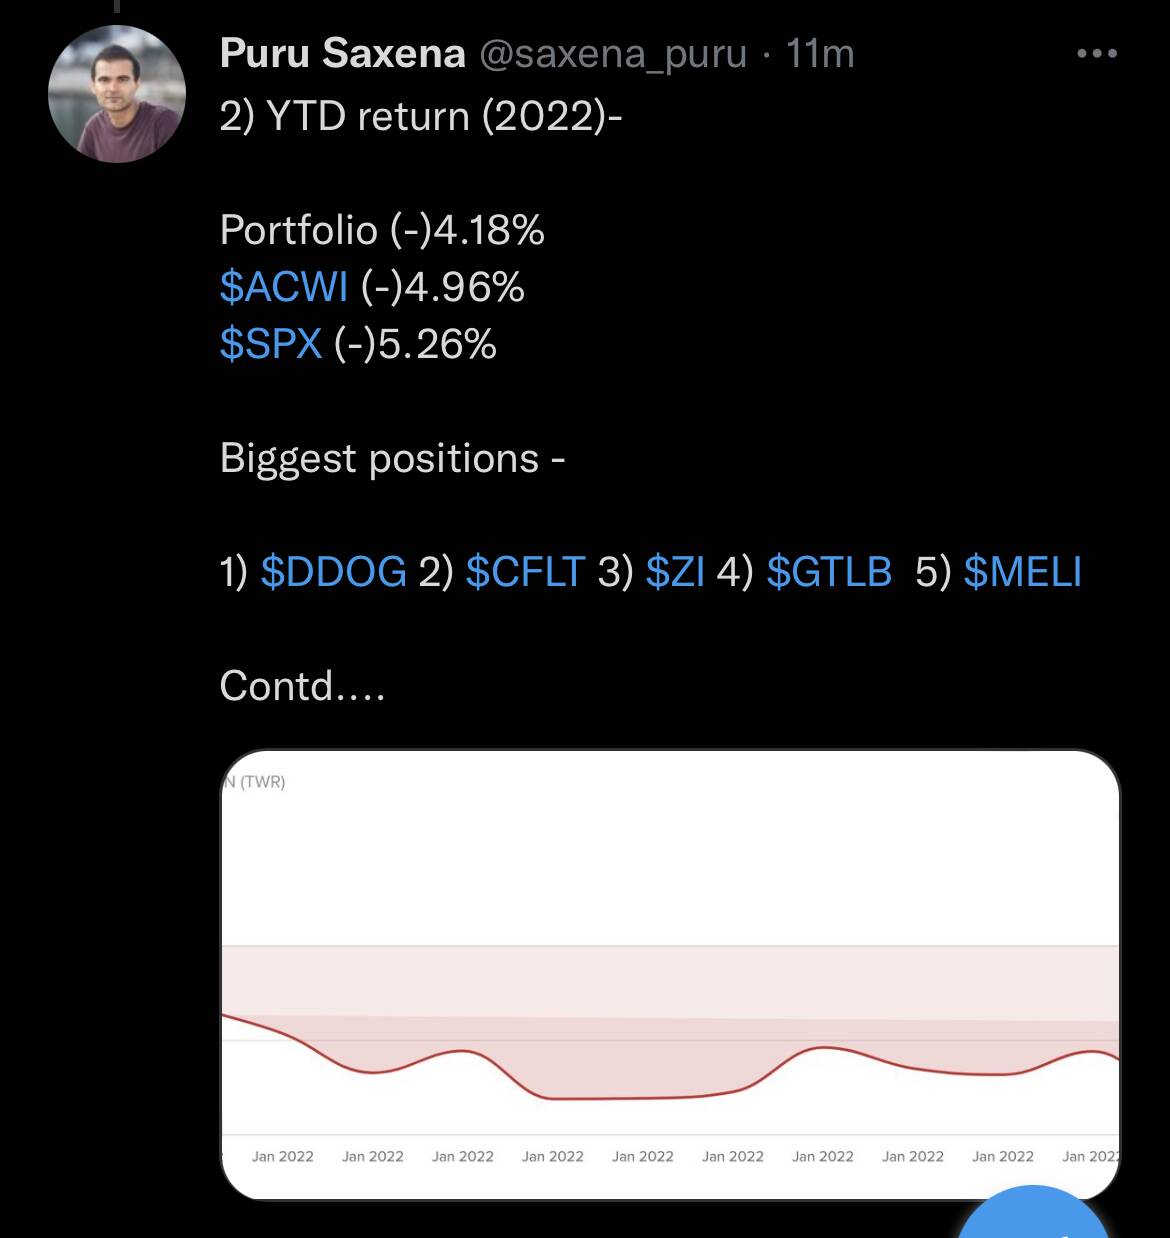
Task: Tap the blue compose tweet button
Action: (1034, 1212)
